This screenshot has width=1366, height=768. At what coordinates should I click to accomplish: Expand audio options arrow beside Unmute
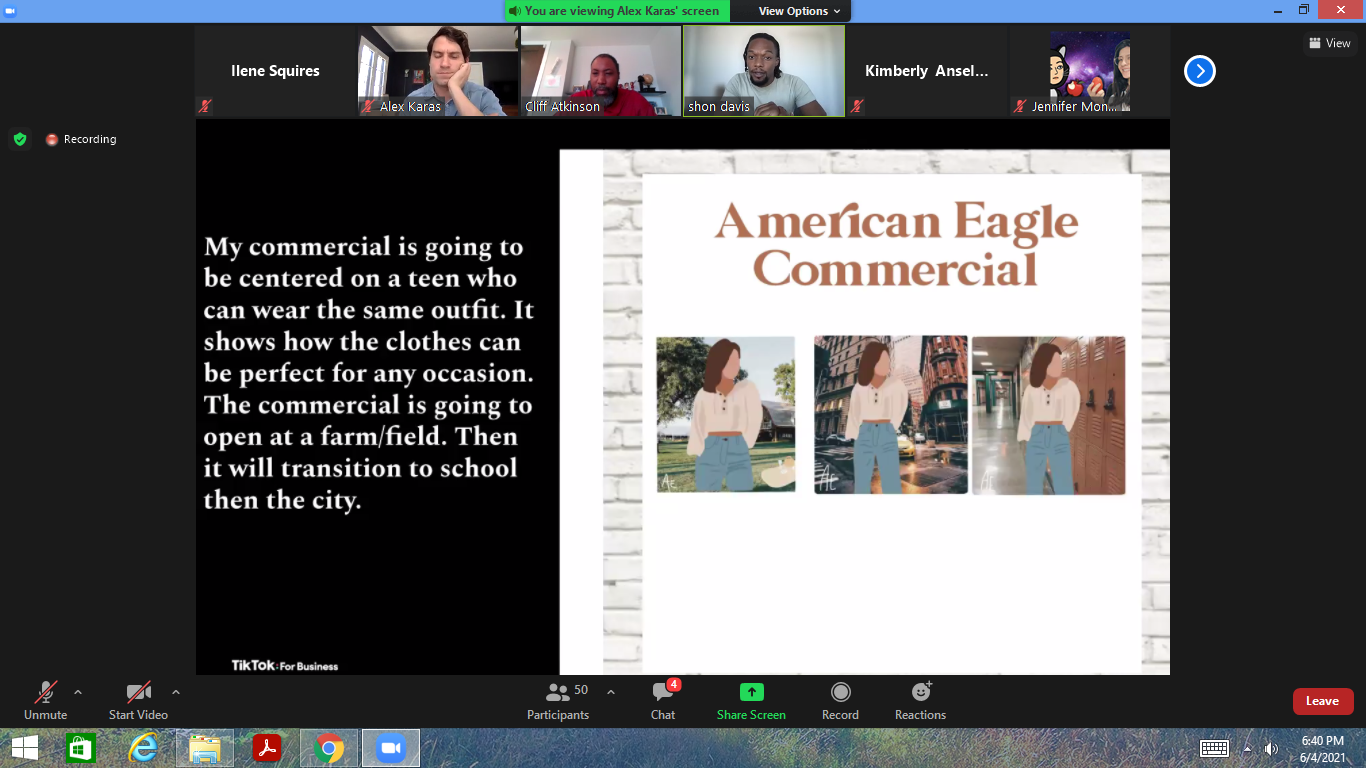pos(78,692)
